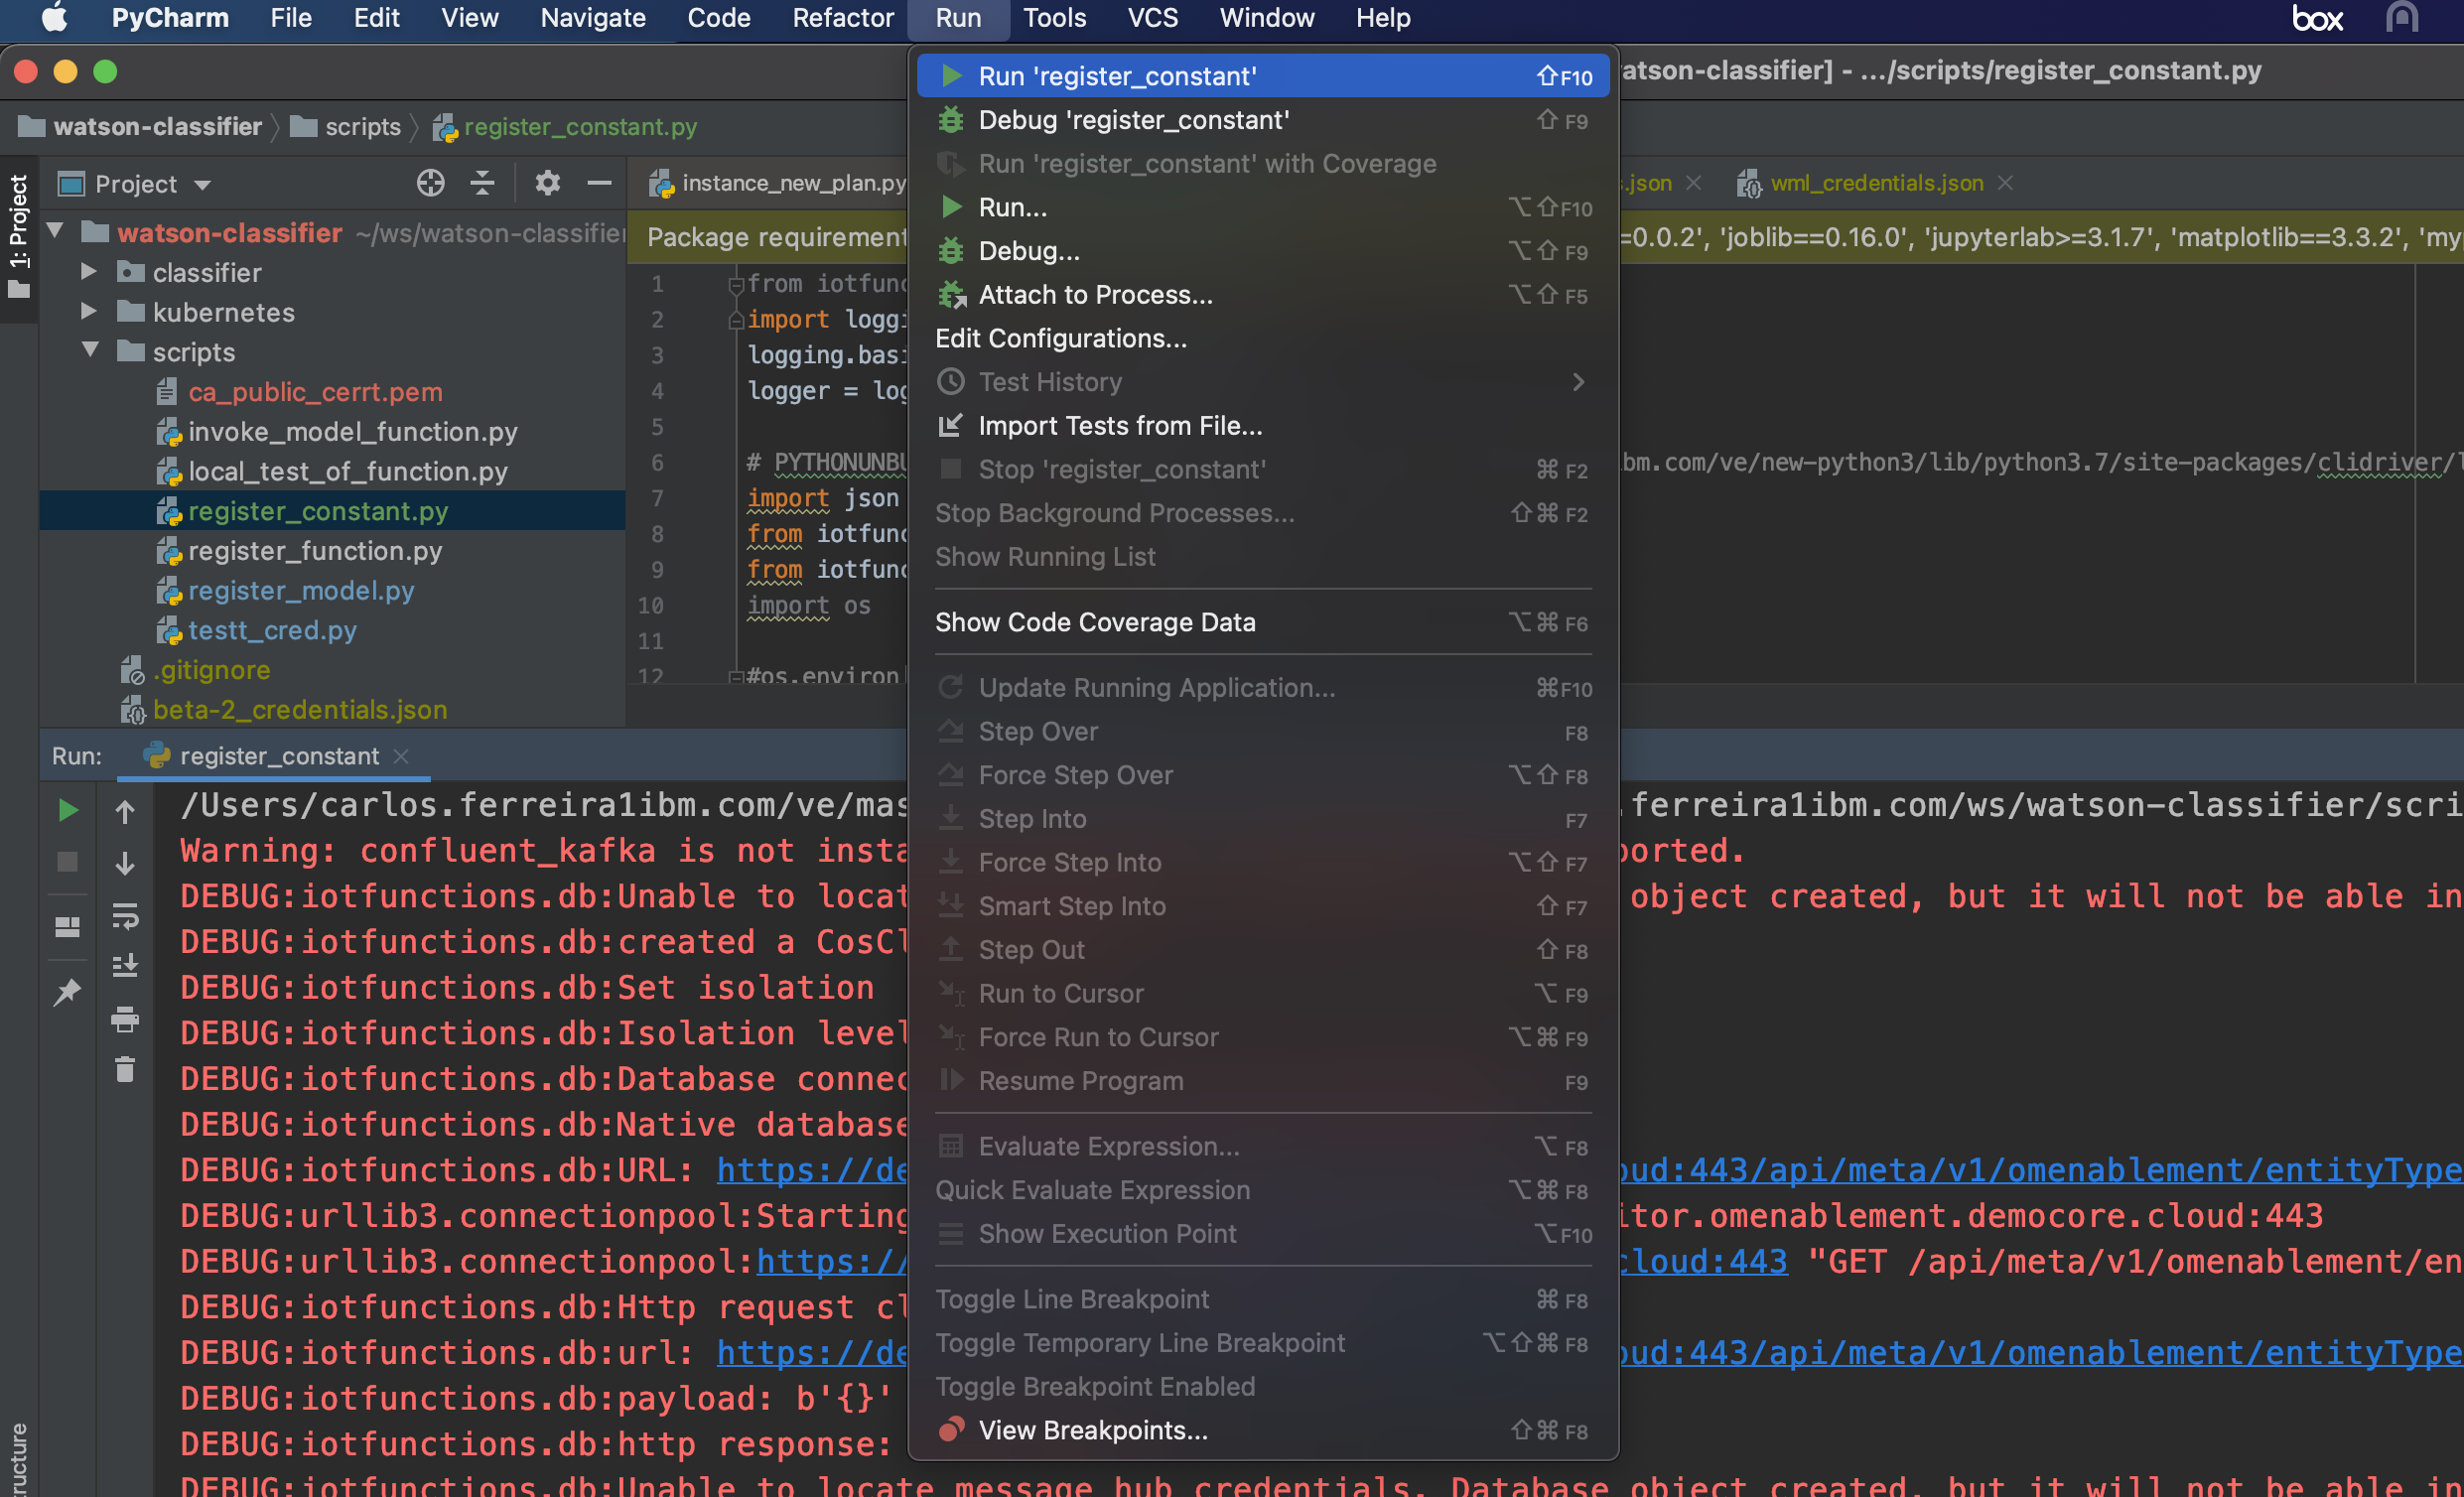
Task: Open the Apple menu
Action: [55, 18]
